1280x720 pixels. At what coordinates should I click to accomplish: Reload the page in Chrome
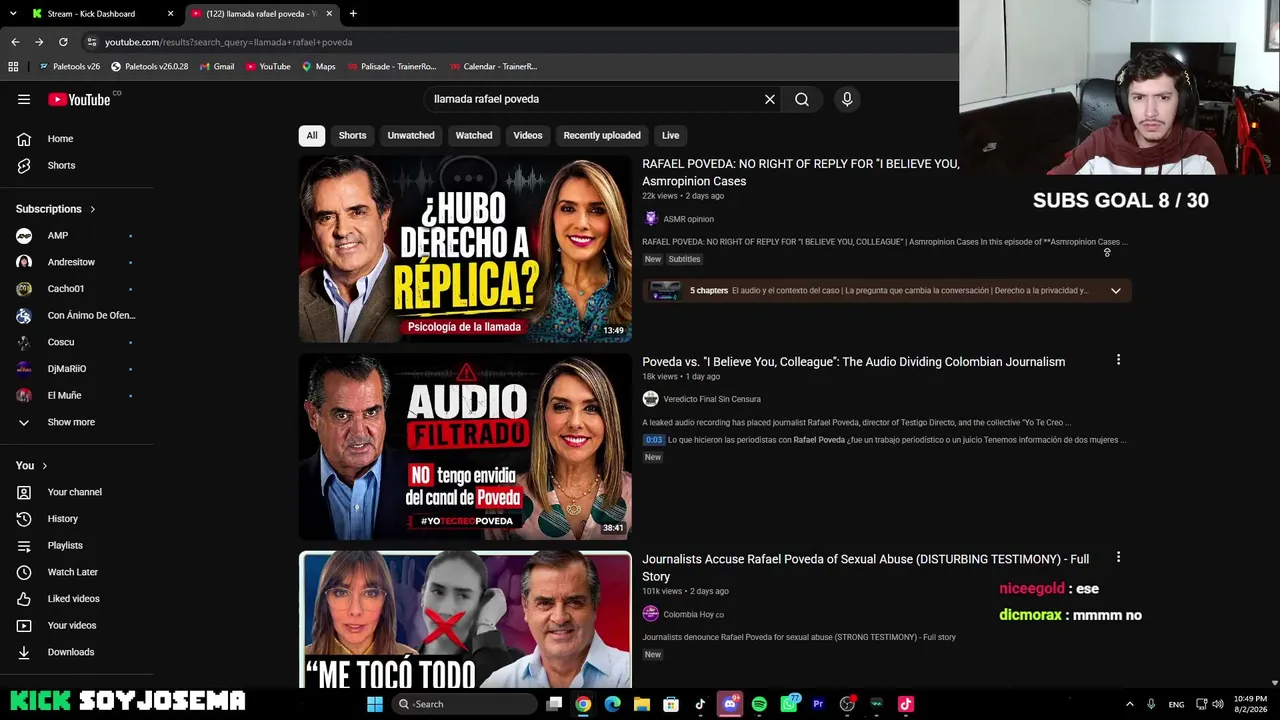pyautogui.click(x=63, y=42)
